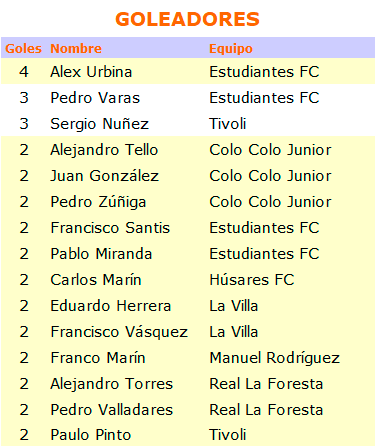Click the goal count 4 for Alex Urbina
Screen dimensions: 375x447
click(24, 72)
